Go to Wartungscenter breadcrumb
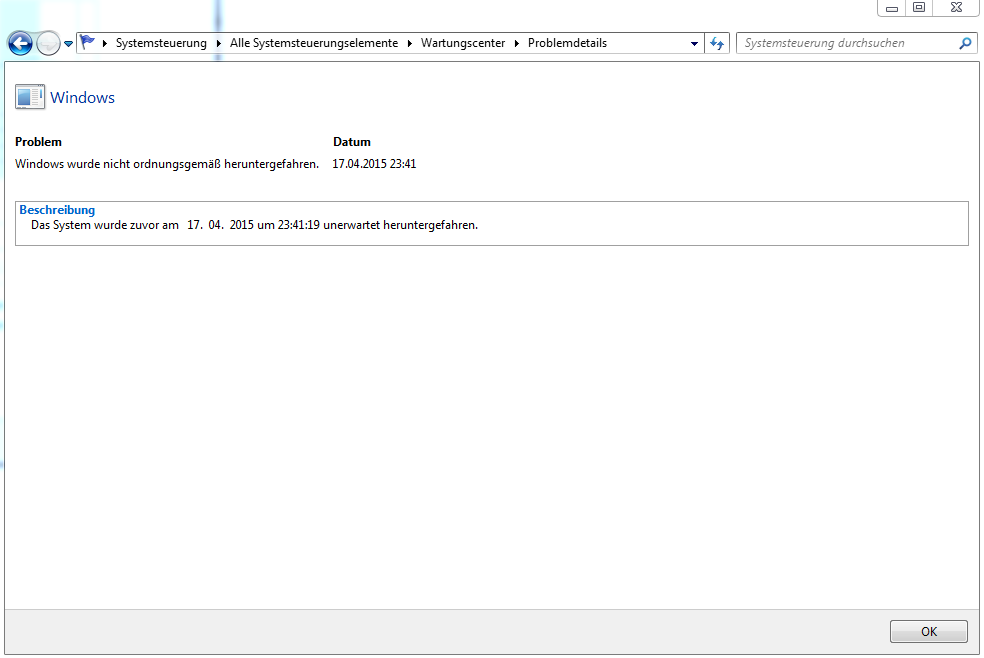 (463, 43)
